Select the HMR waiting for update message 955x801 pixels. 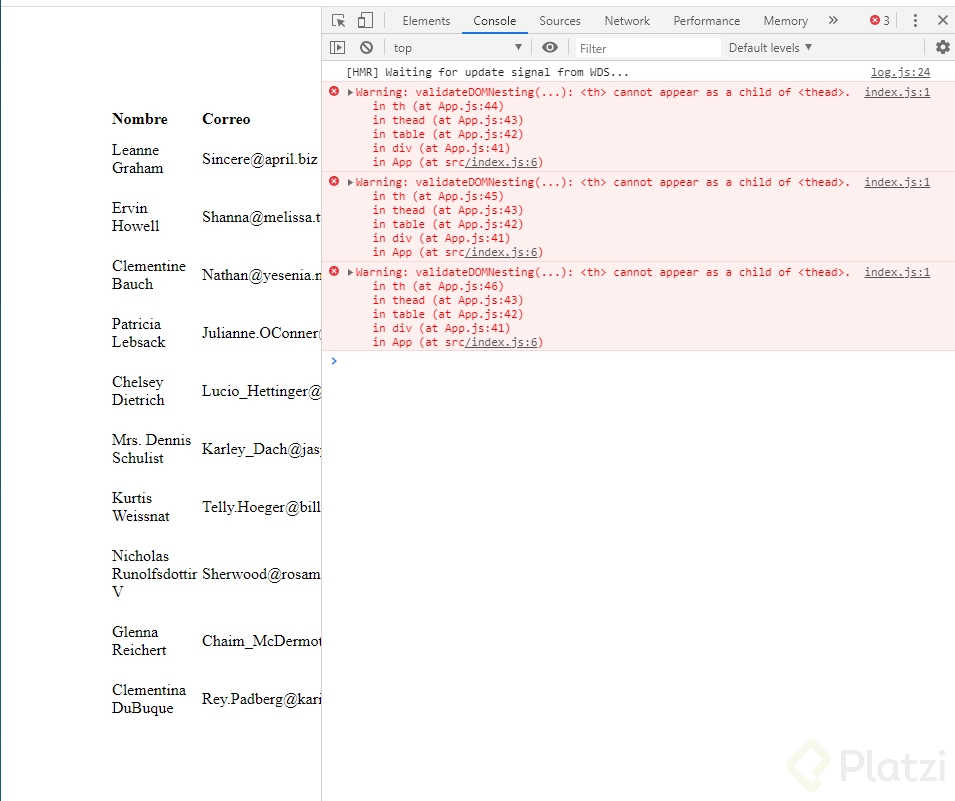point(487,72)
